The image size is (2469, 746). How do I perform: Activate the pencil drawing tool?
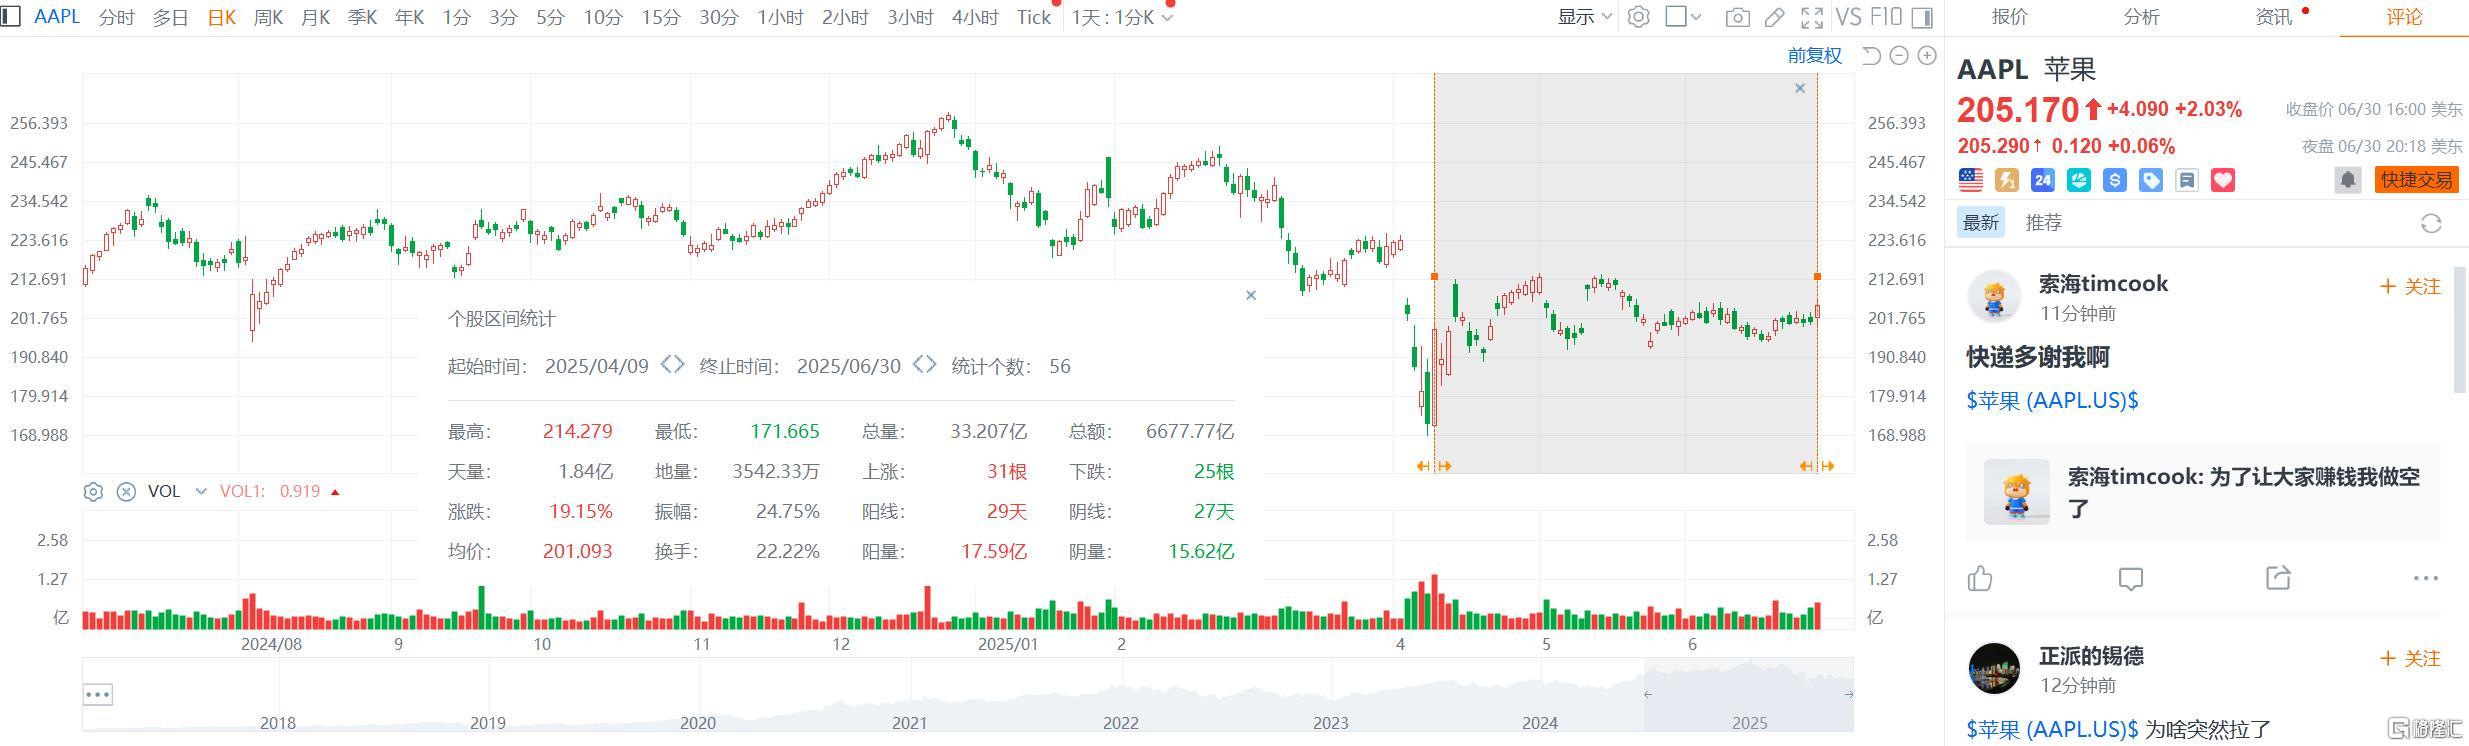tap(1775, 17)
